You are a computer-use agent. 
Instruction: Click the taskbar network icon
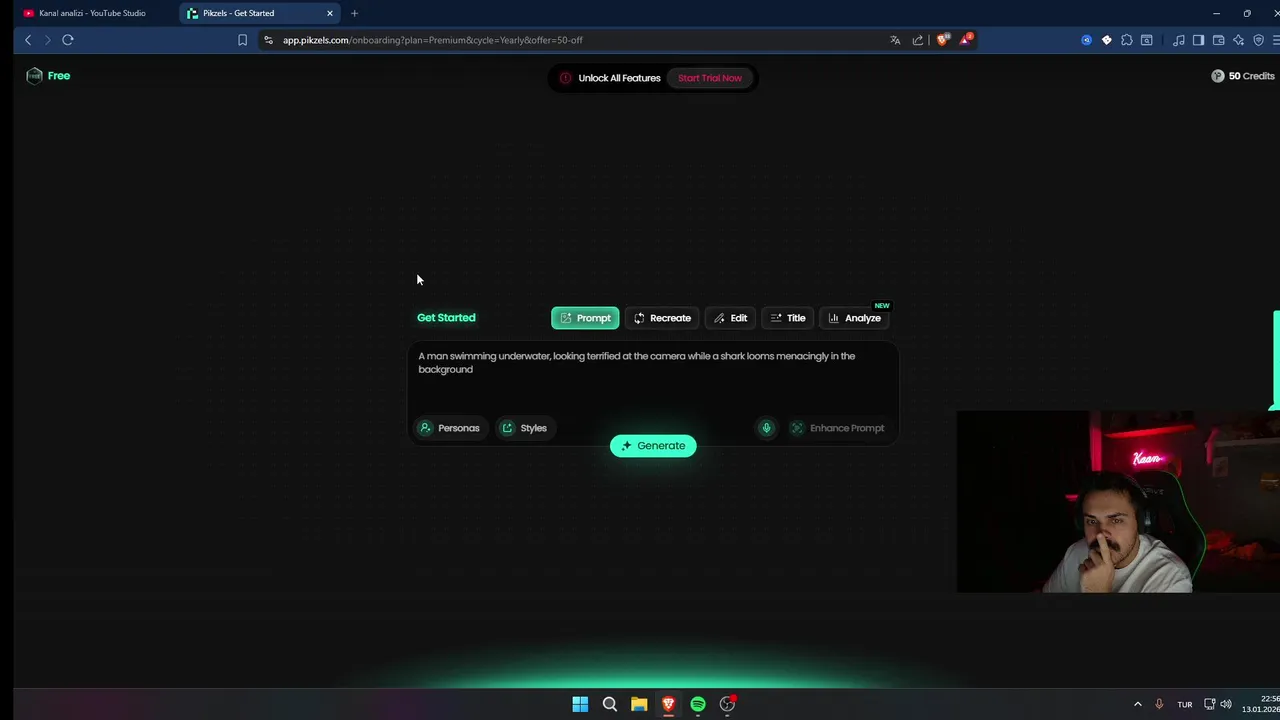pyautogui.click(x=1209, y=704)
